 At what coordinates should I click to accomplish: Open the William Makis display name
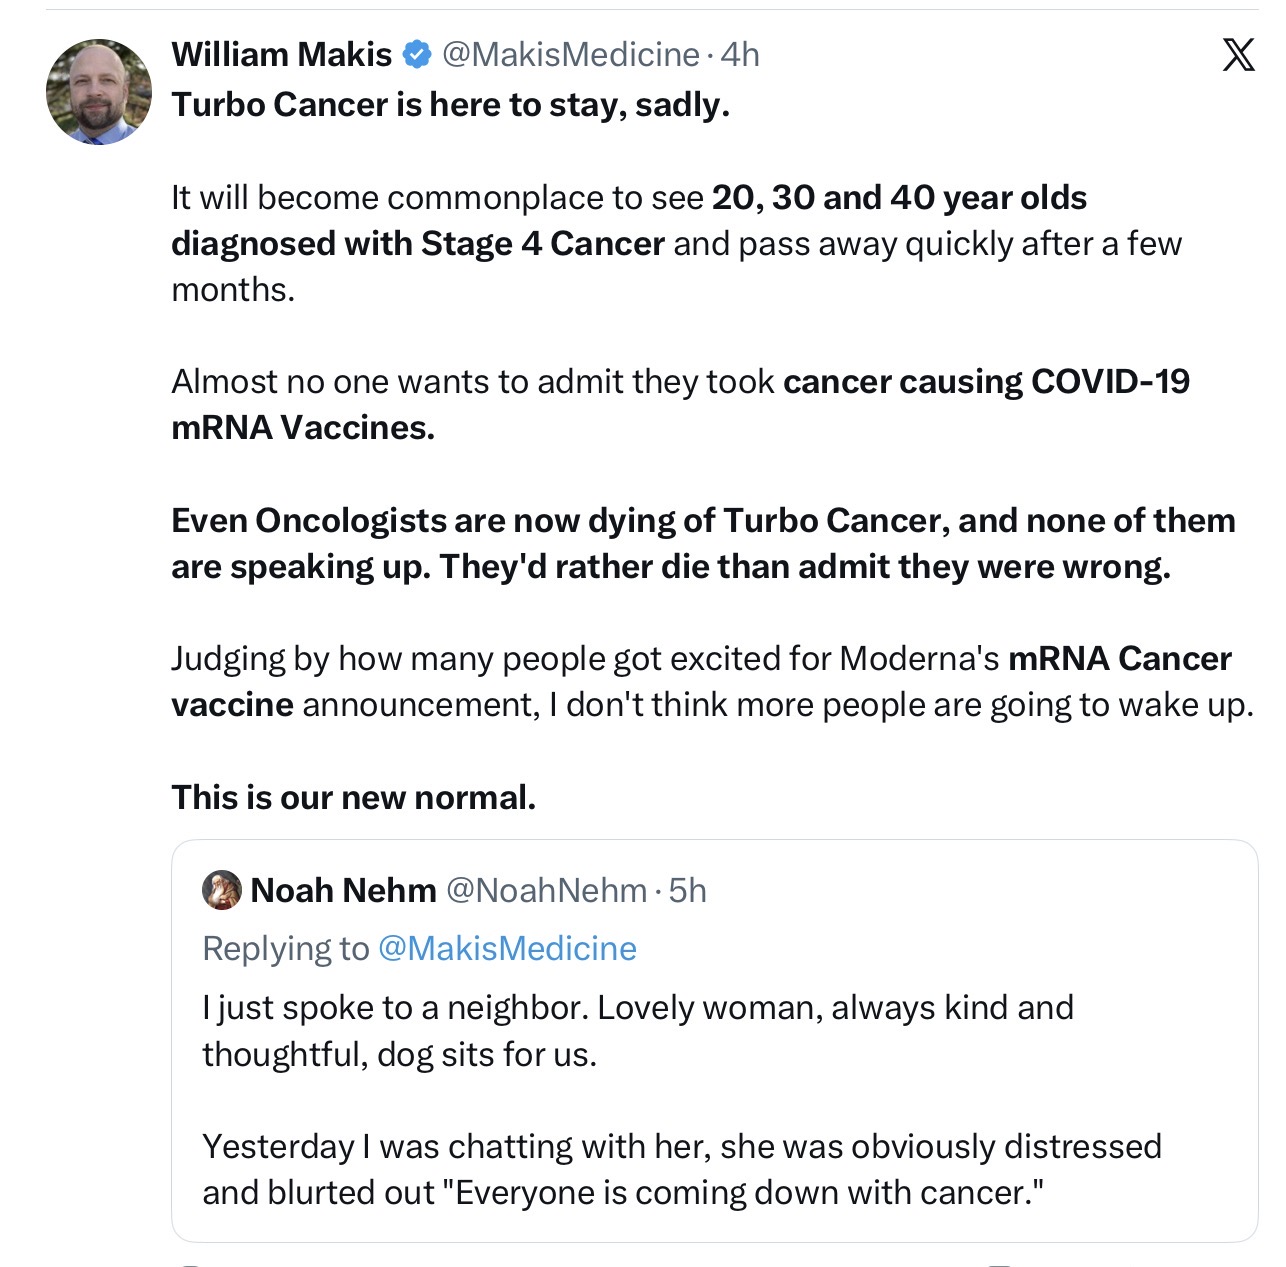pyautogui.click(x=282, y=54)
